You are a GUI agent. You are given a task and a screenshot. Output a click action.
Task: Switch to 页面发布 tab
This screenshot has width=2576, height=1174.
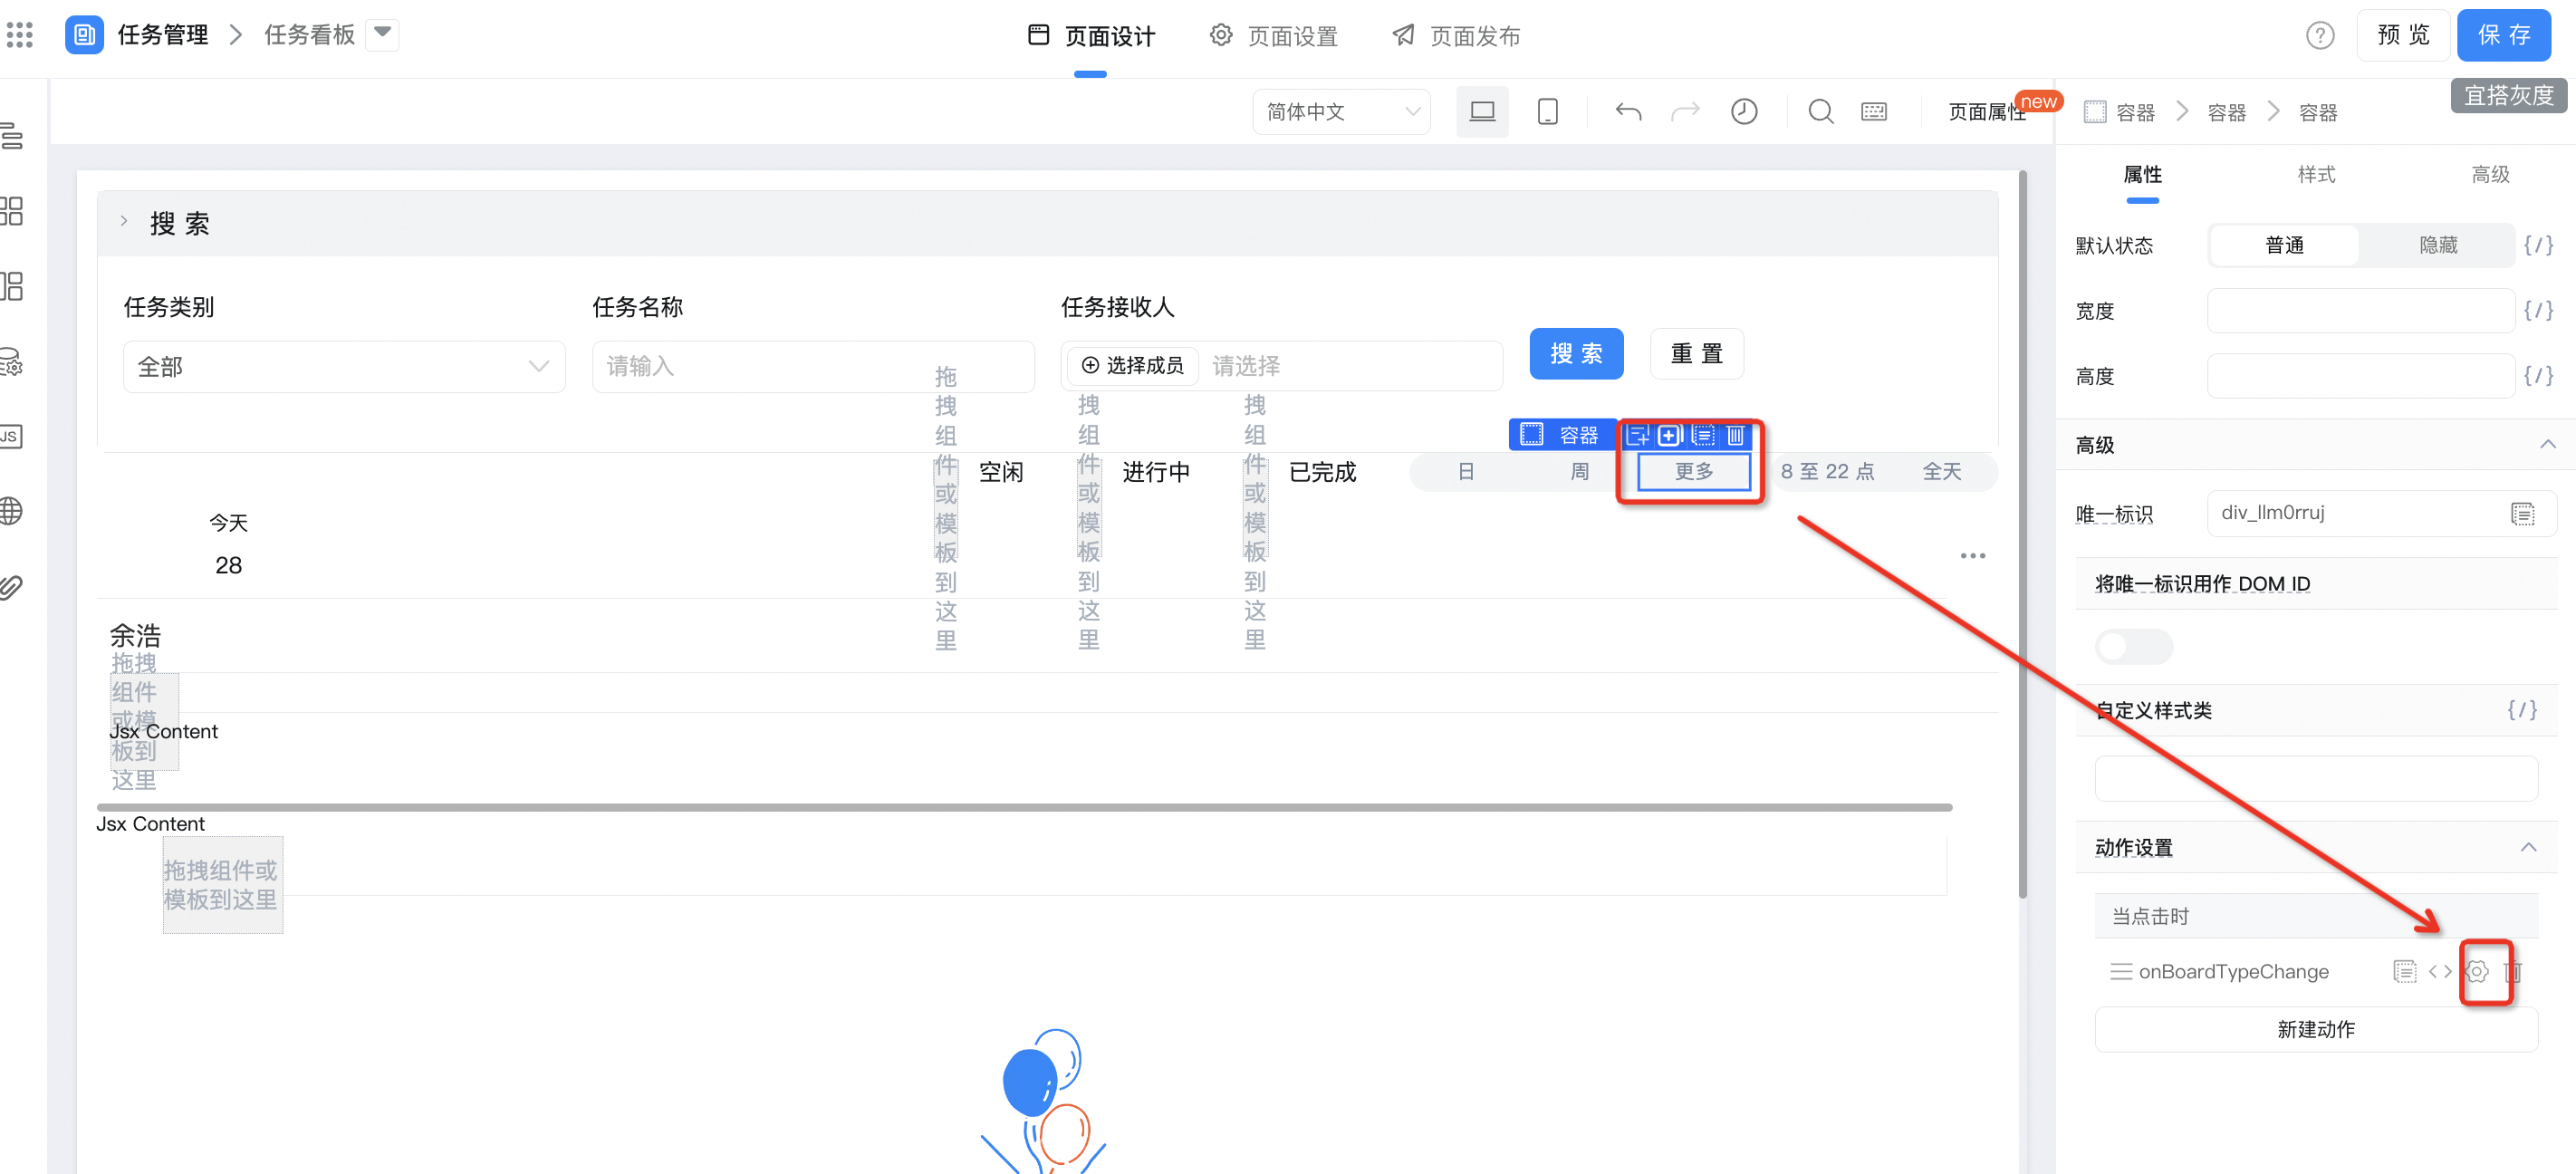click(1456, 36)
